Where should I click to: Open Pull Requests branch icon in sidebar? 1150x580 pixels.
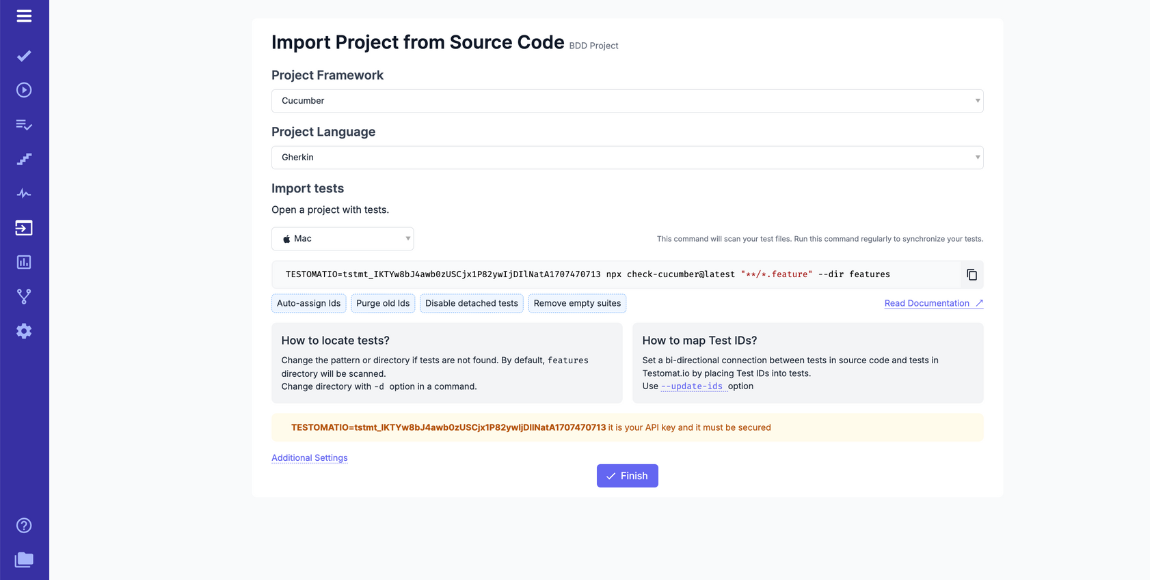point(24,295)
